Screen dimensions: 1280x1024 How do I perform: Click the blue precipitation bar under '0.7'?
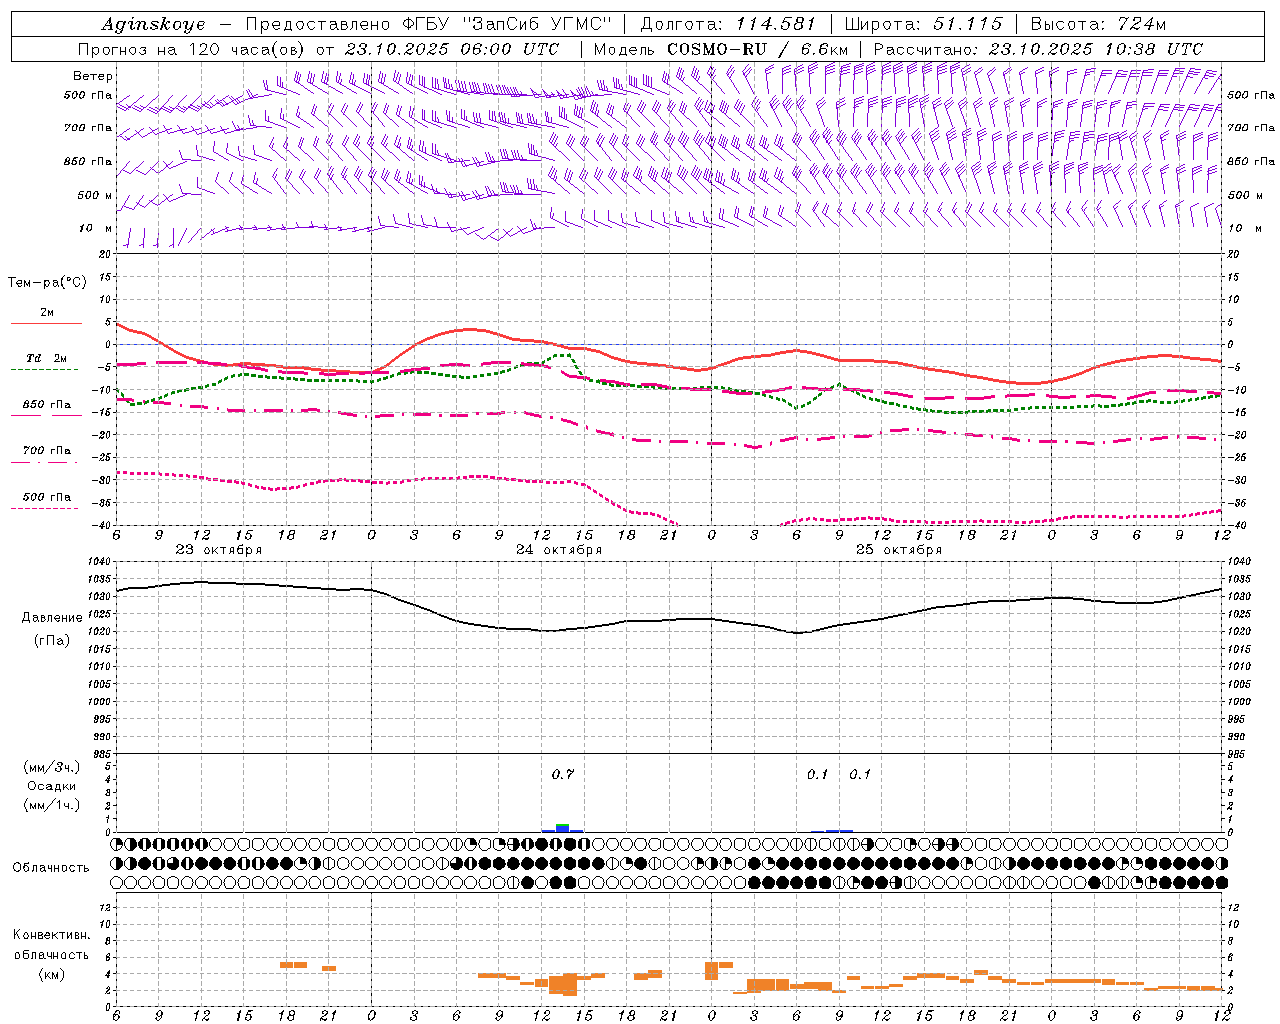[562, 829]
